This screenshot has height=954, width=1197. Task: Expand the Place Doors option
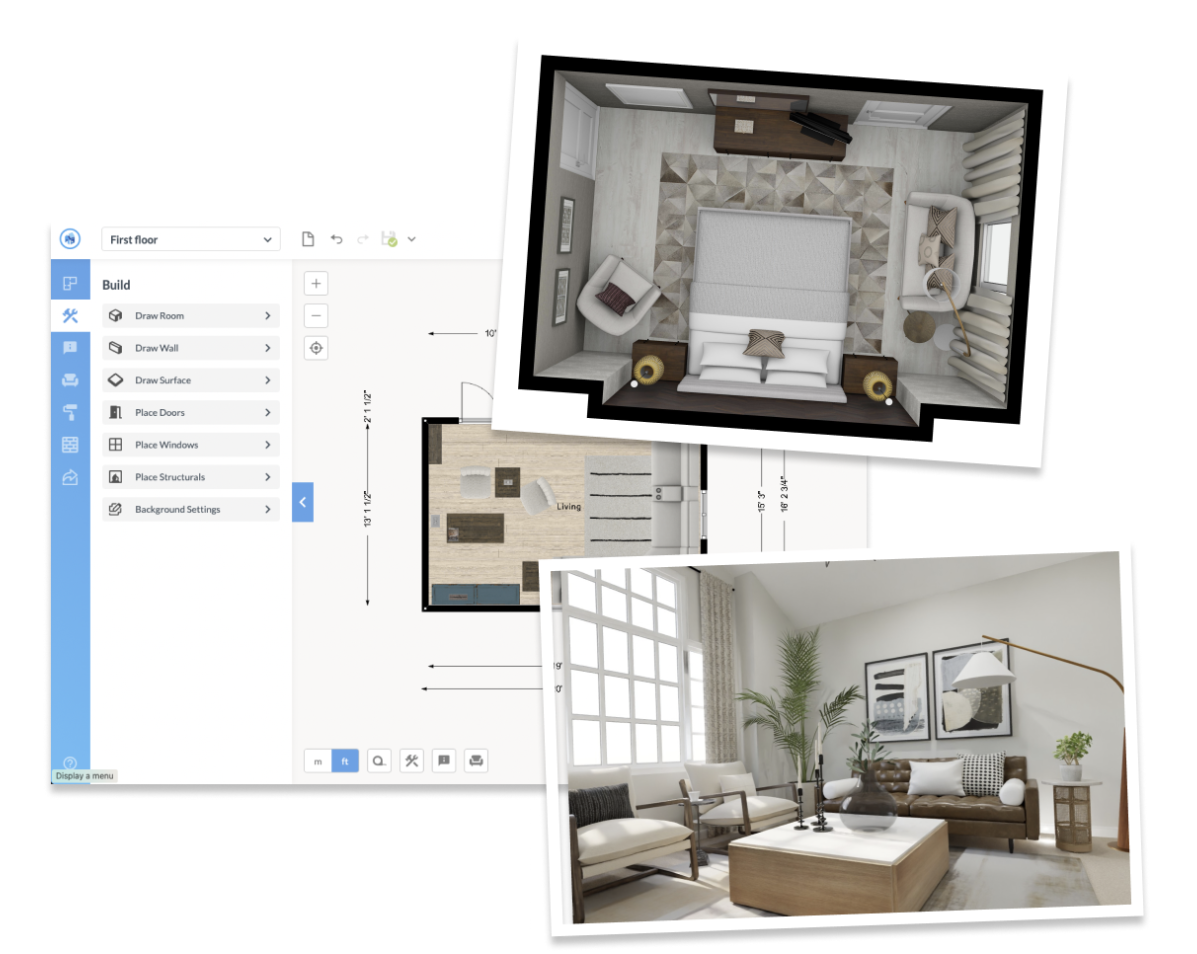(191, 412)
